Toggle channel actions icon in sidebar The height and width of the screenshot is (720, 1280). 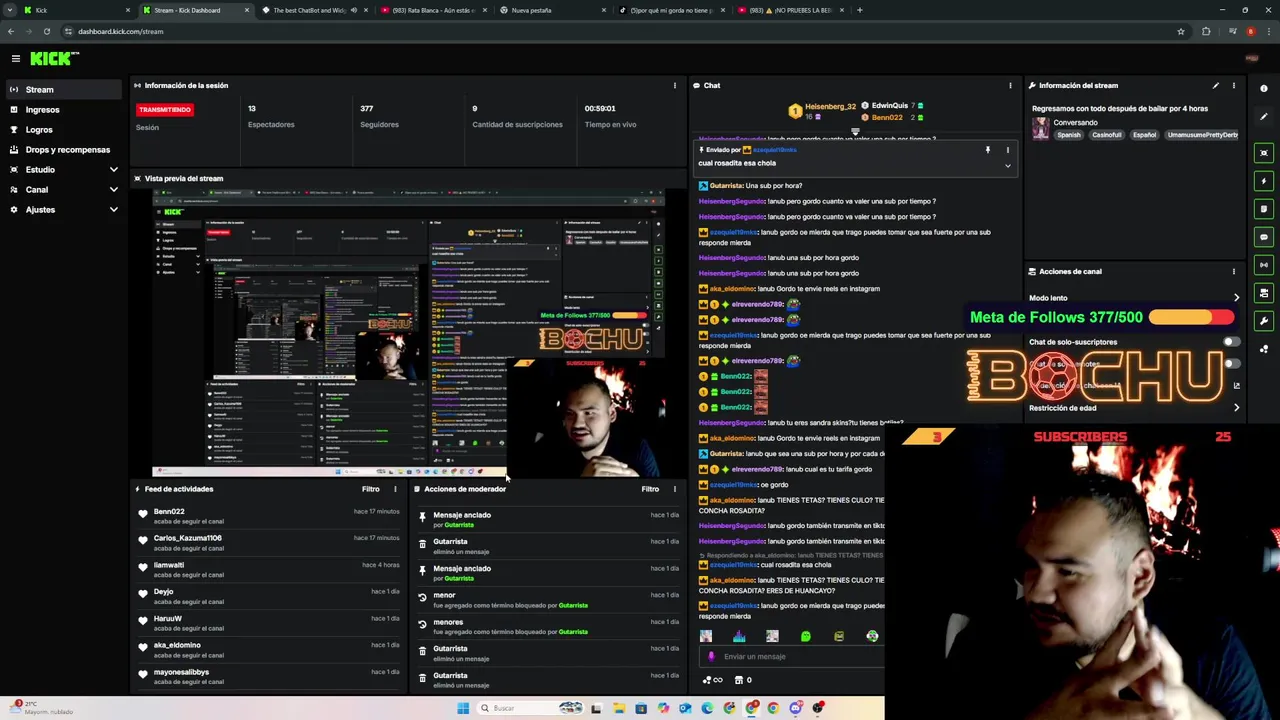1264,293
